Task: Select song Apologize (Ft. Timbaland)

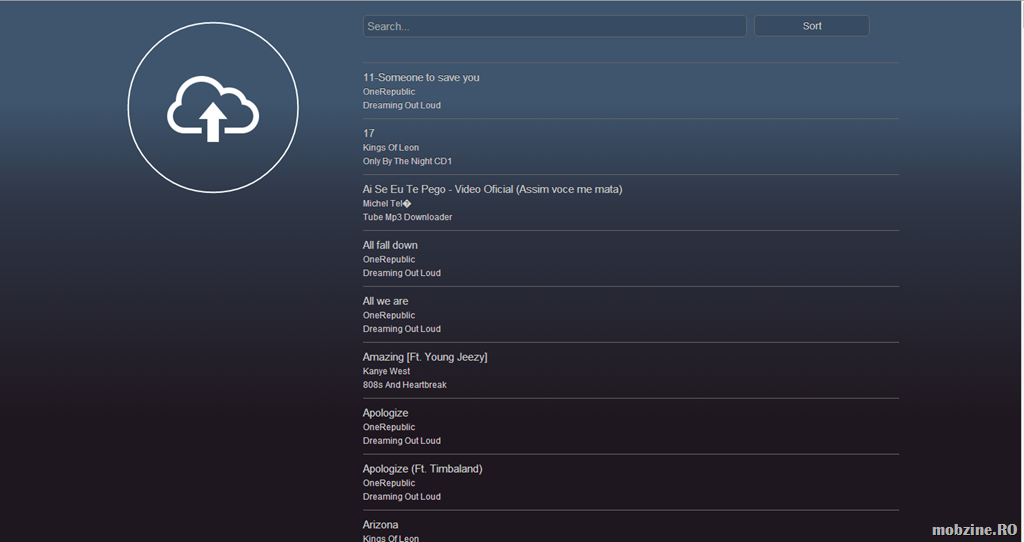Action: pos(423,469)
